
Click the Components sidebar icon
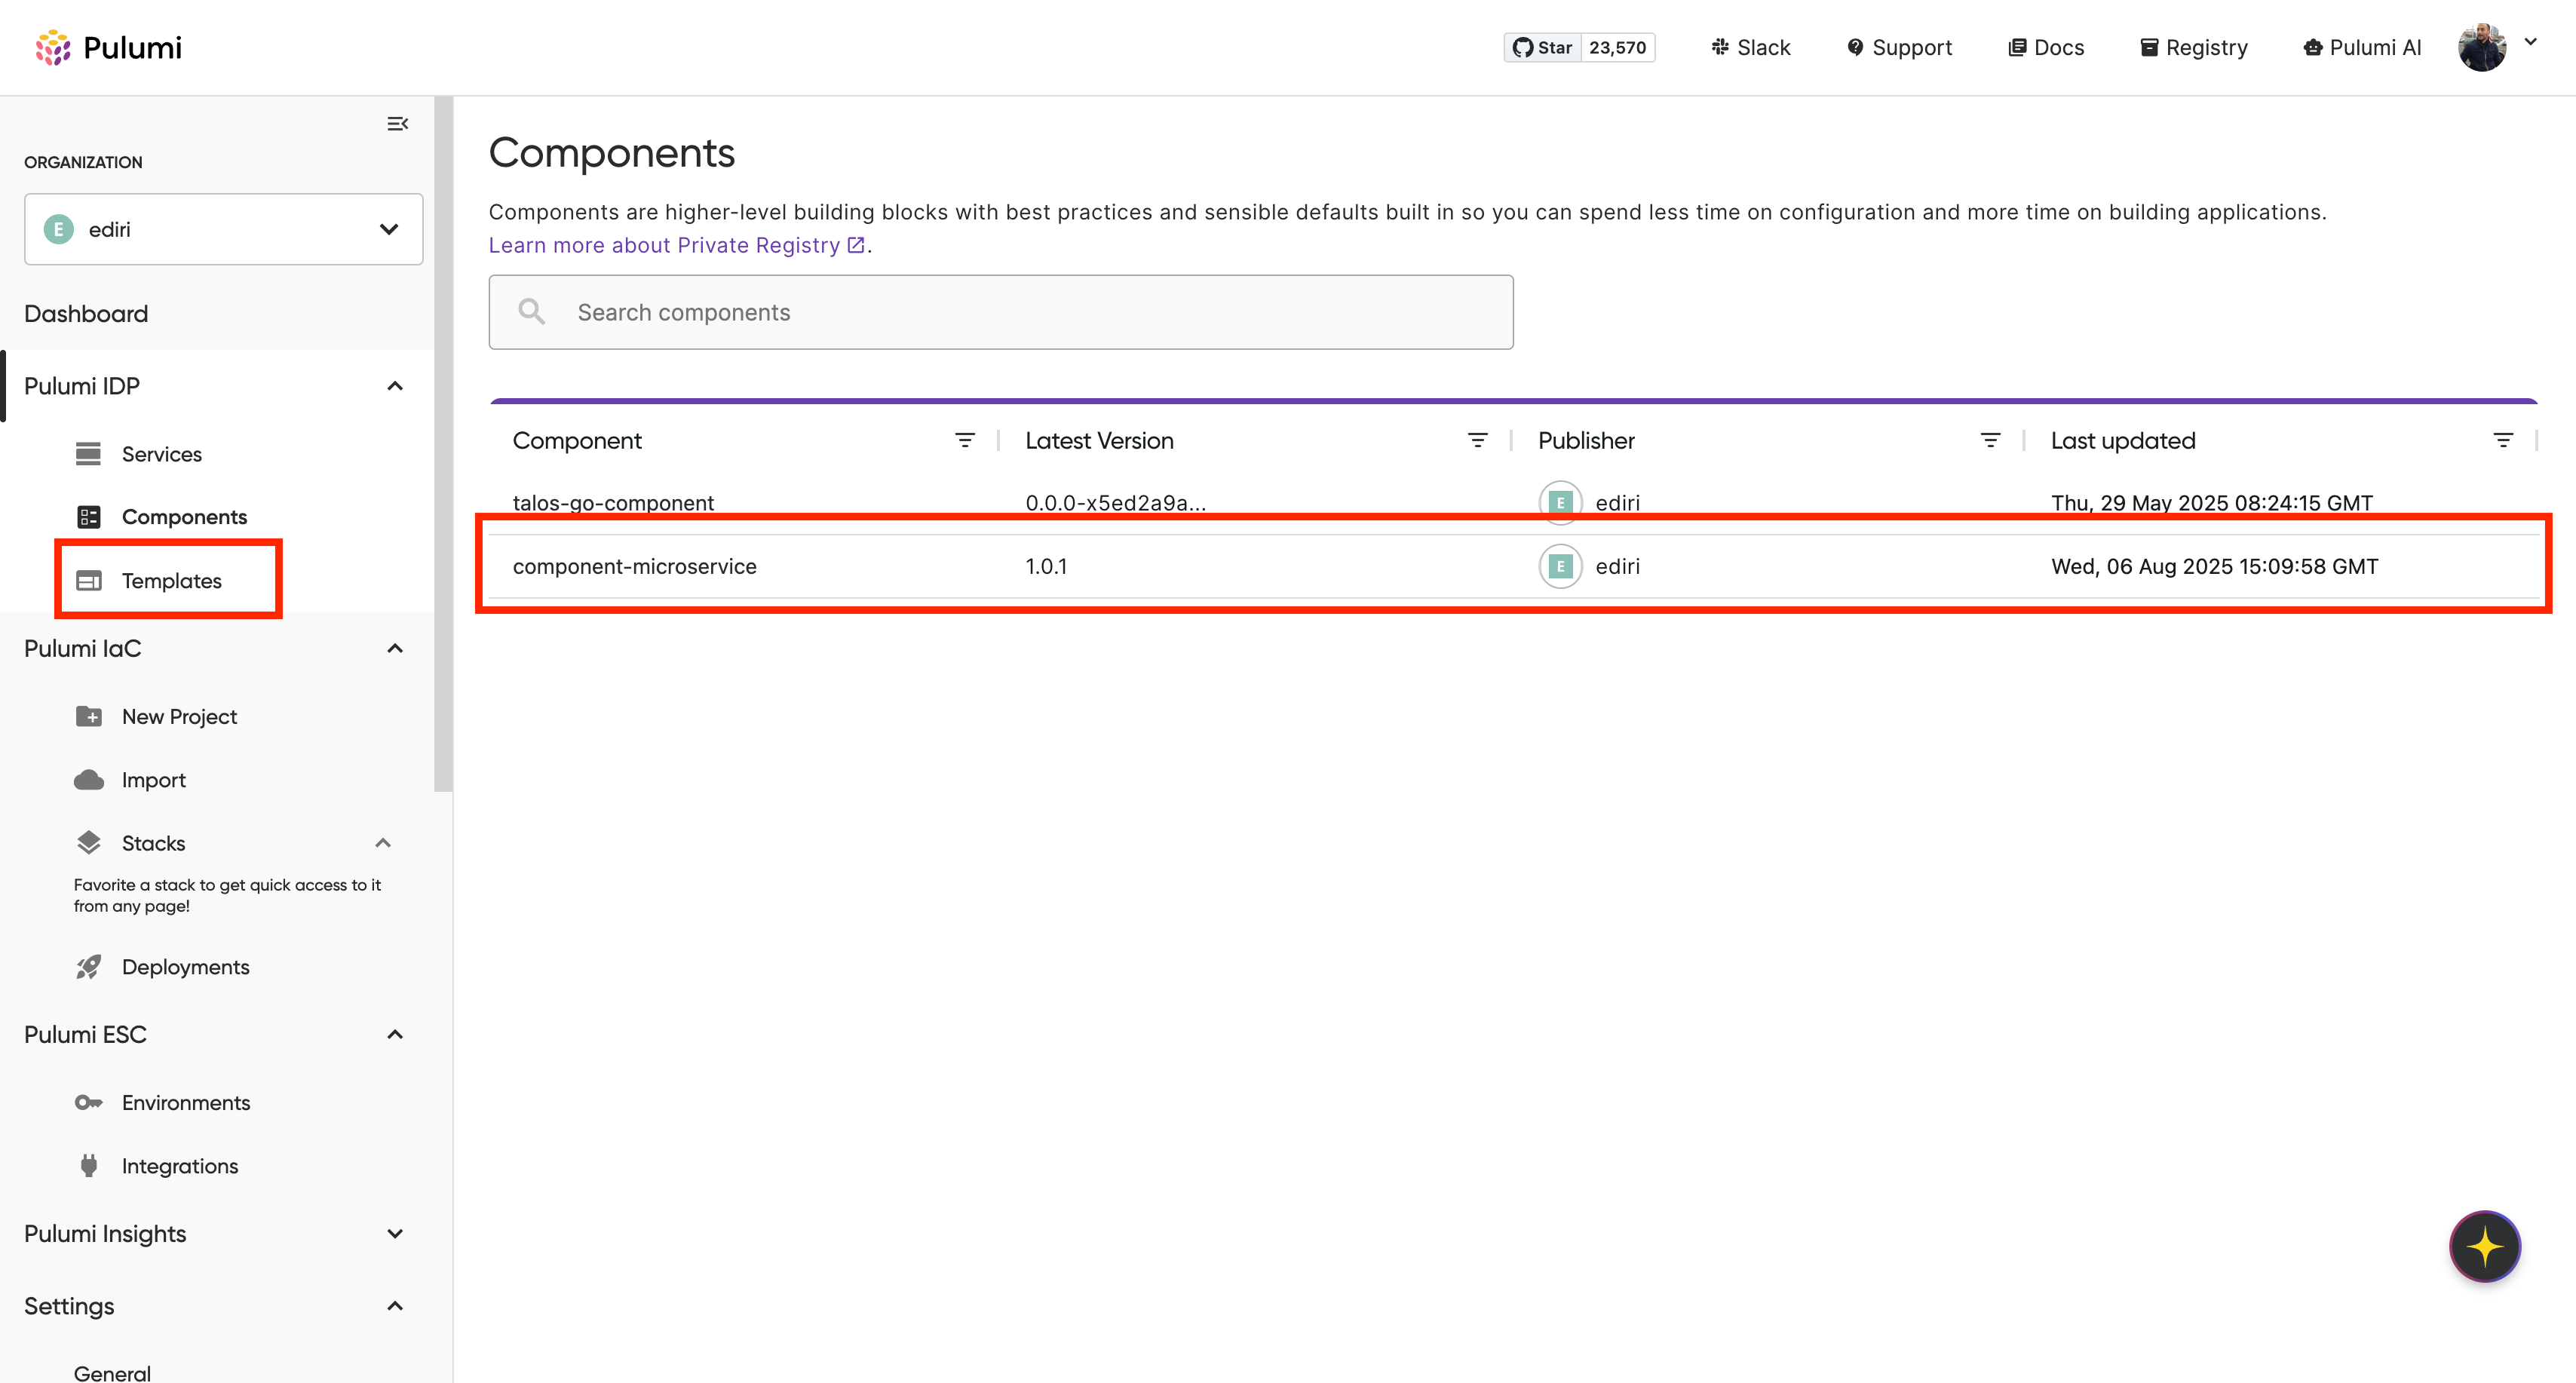(x=88, y=517)
